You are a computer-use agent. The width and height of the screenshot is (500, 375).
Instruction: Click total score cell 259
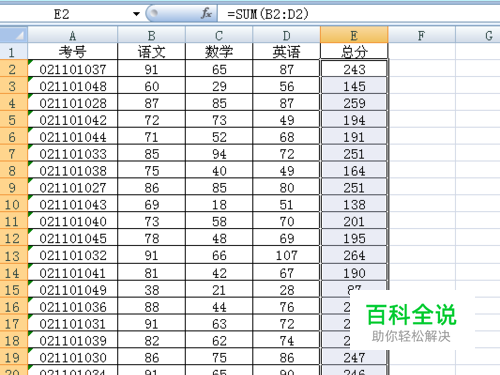tap(354, 103)
